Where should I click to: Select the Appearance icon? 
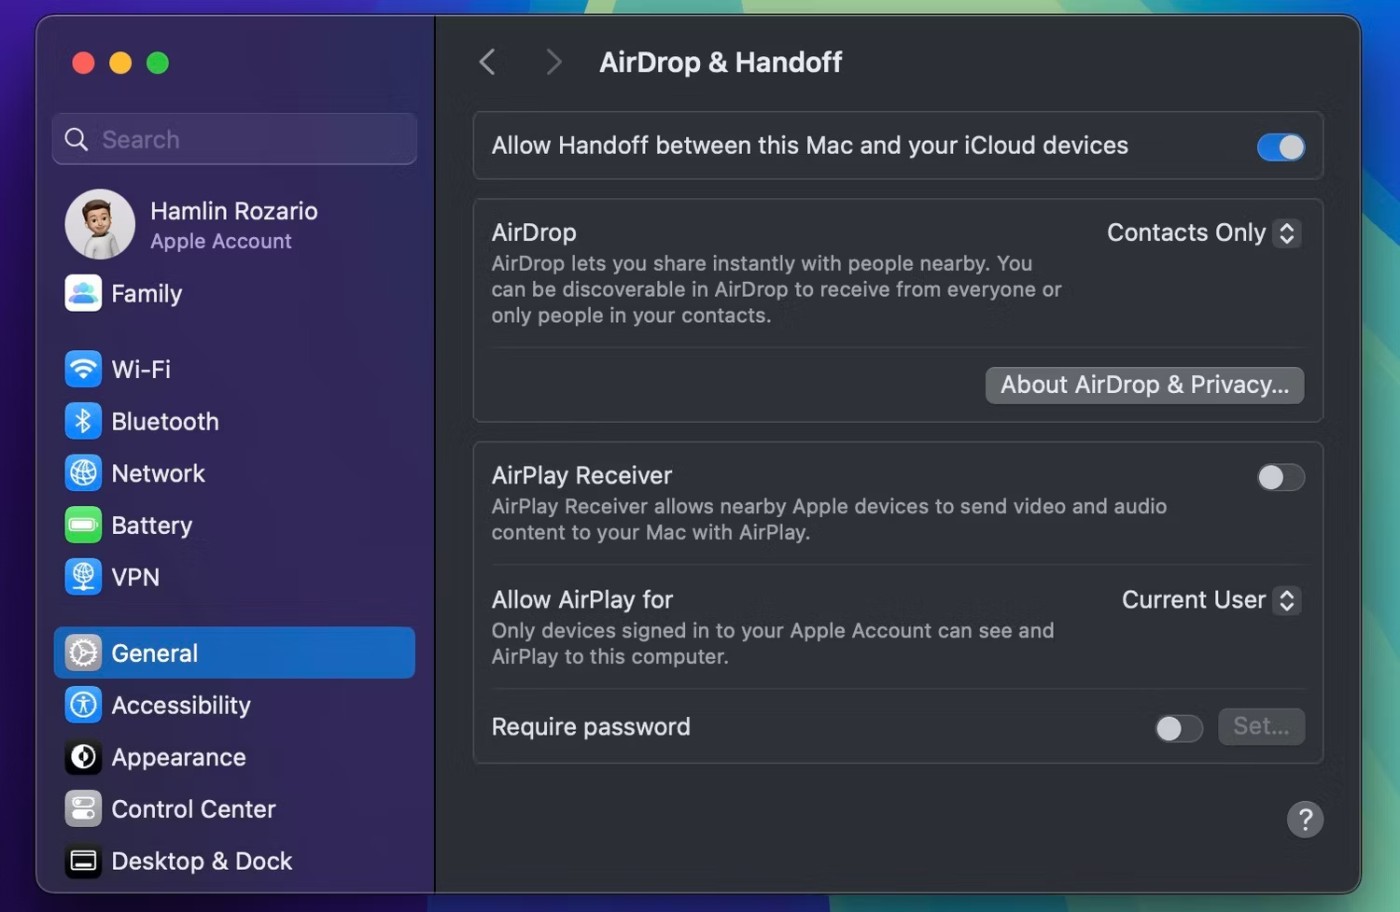[x=83, y=757]
